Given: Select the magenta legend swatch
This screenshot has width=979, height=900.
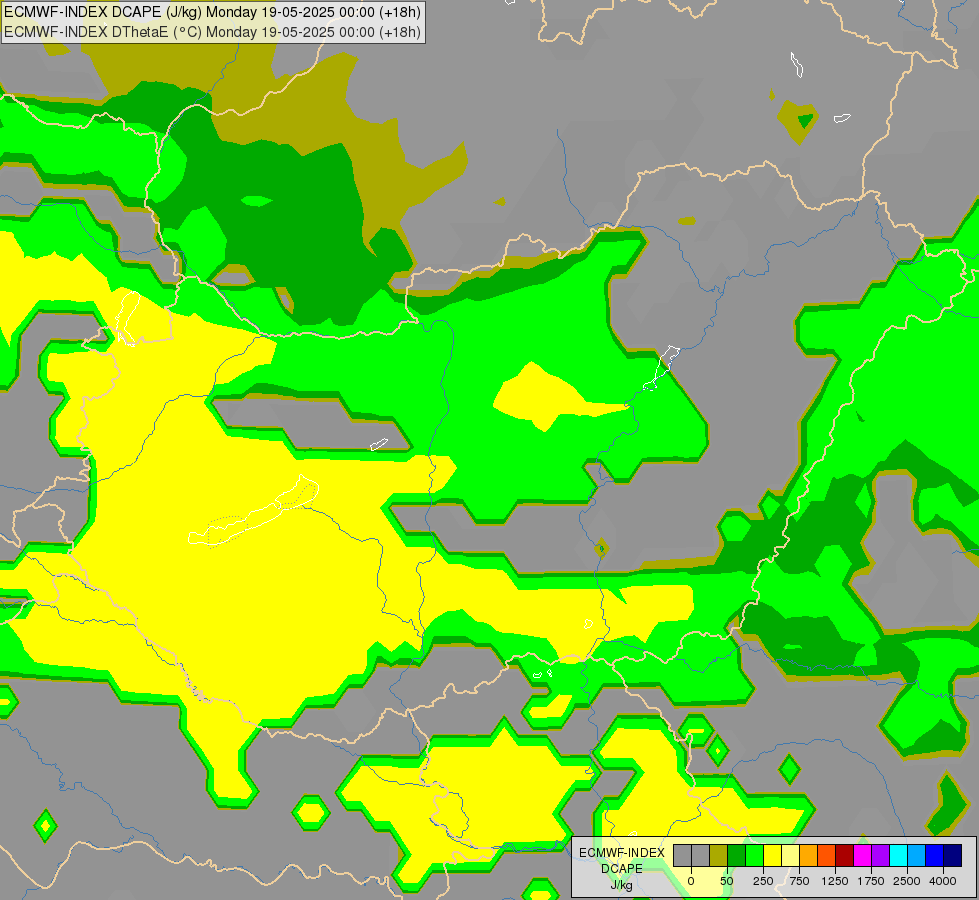Looking at the screenshot, I should (x=862, y=855).
